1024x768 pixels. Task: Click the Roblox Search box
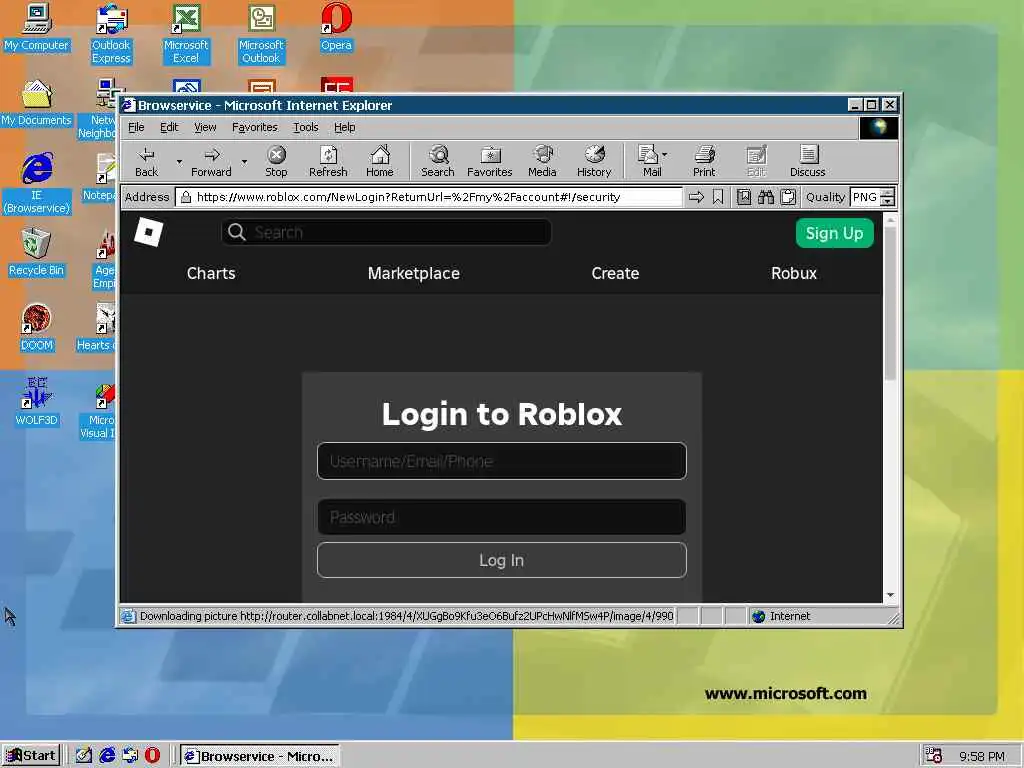pos(387,232)
